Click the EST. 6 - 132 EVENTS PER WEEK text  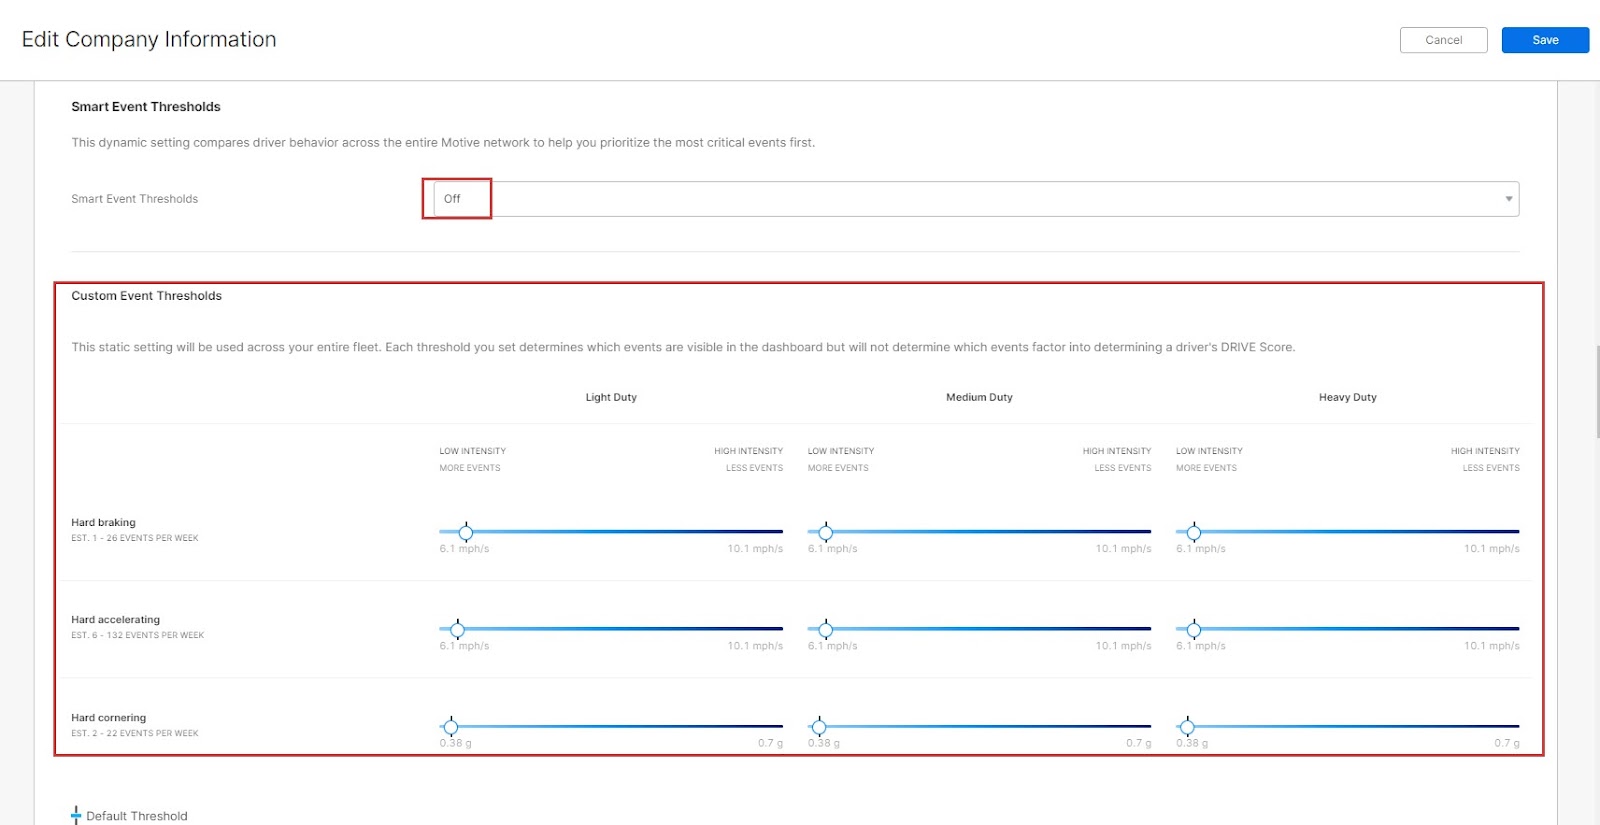137,635
